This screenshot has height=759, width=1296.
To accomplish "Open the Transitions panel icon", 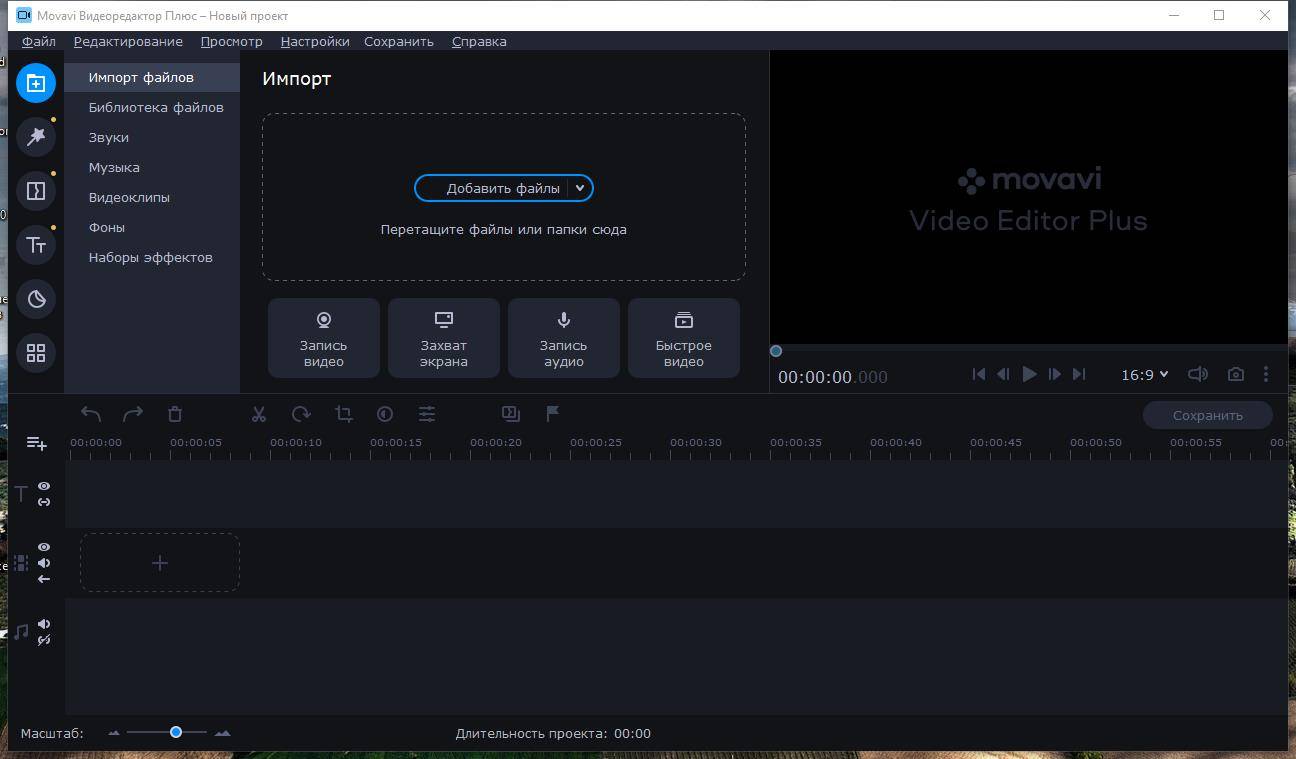I will [x=36, y=191].
